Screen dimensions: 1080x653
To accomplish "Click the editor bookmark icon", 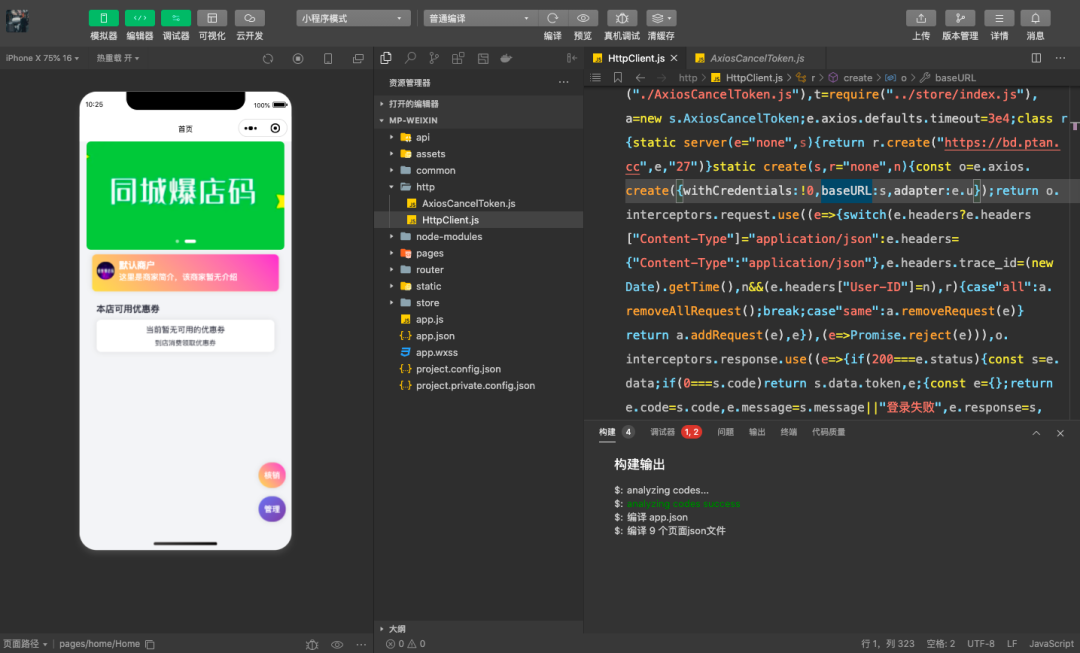I will coord(618,78).
